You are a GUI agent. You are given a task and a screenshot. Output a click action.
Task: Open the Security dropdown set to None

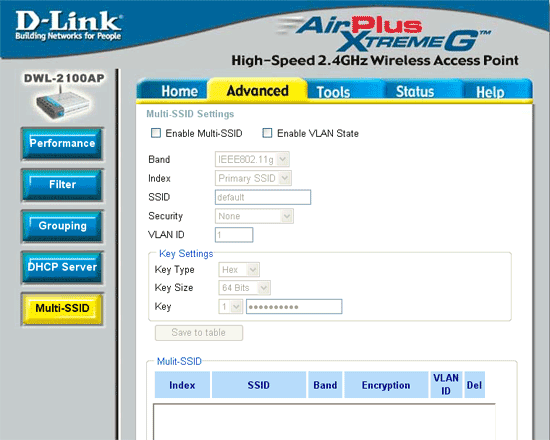254,216
